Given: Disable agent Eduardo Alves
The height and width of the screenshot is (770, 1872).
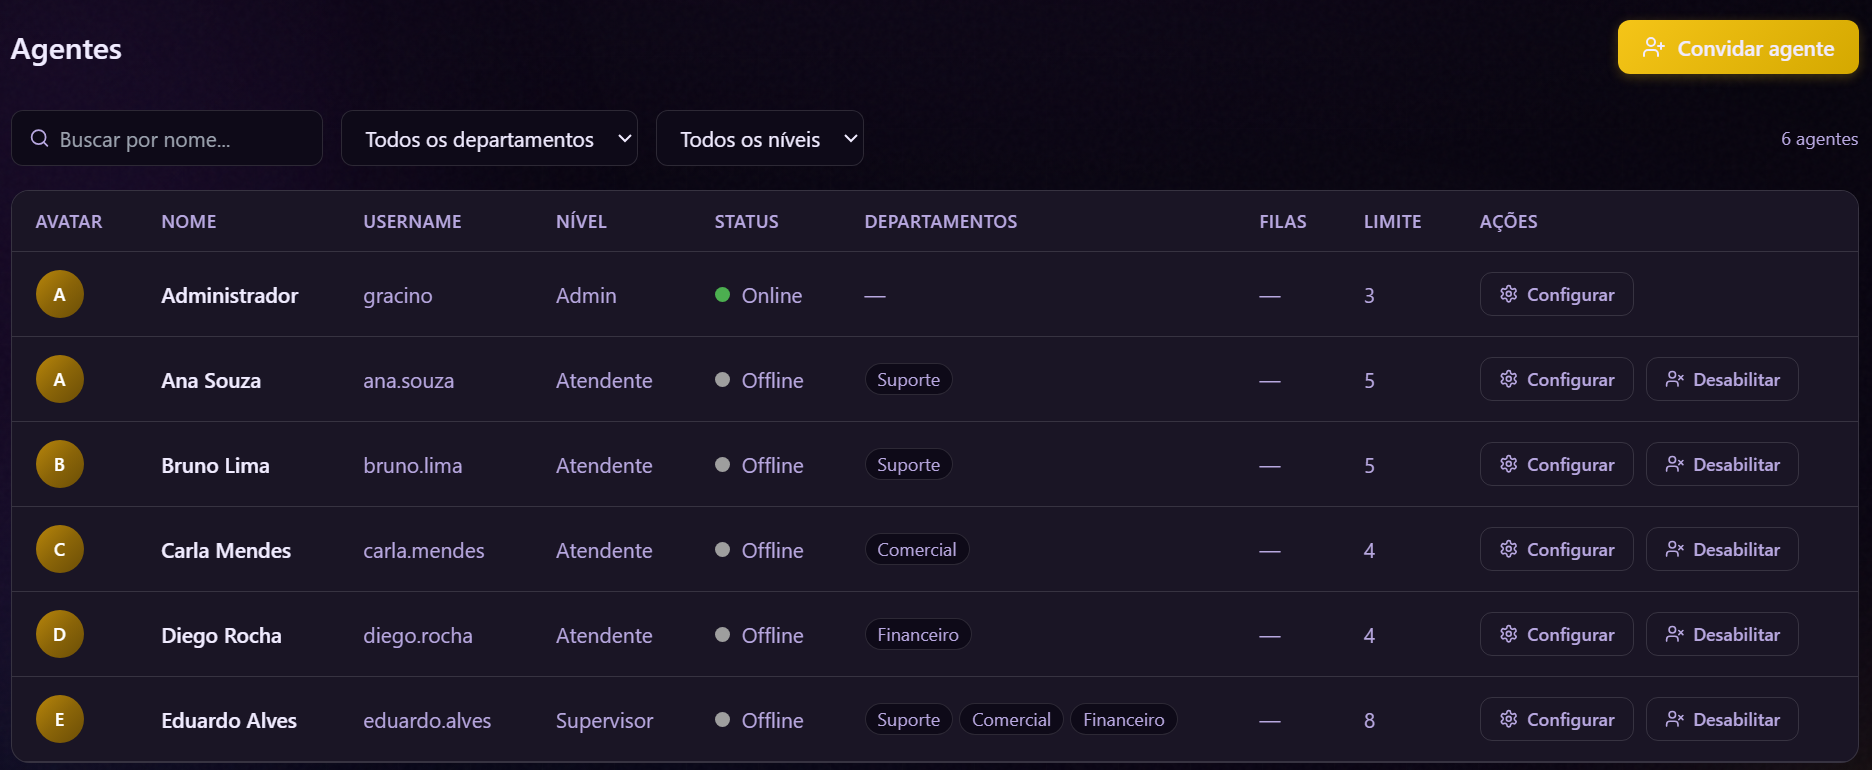Looking at the screenshot, I should (1722, 720).
